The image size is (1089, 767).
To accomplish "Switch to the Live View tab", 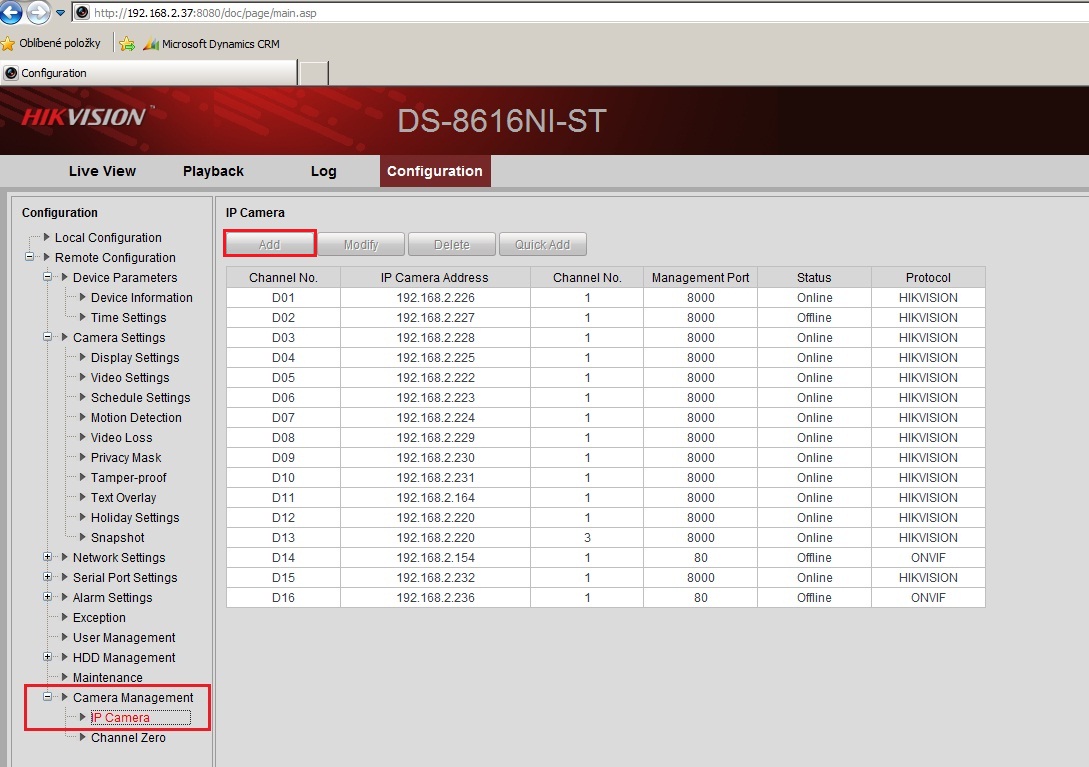I will pyautogui.click(x=102, y=171).
